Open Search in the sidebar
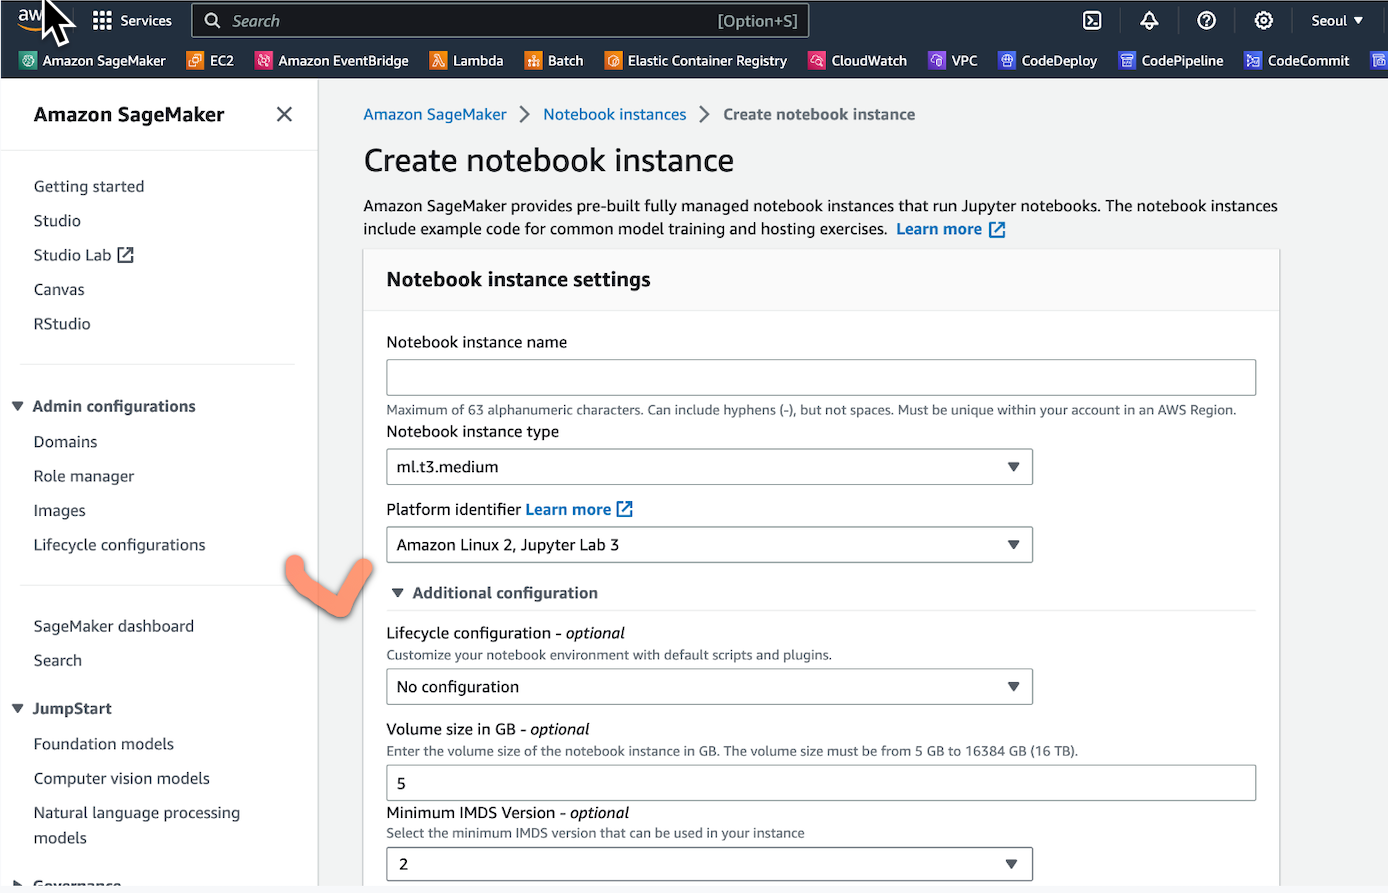 tap(58, 661)
